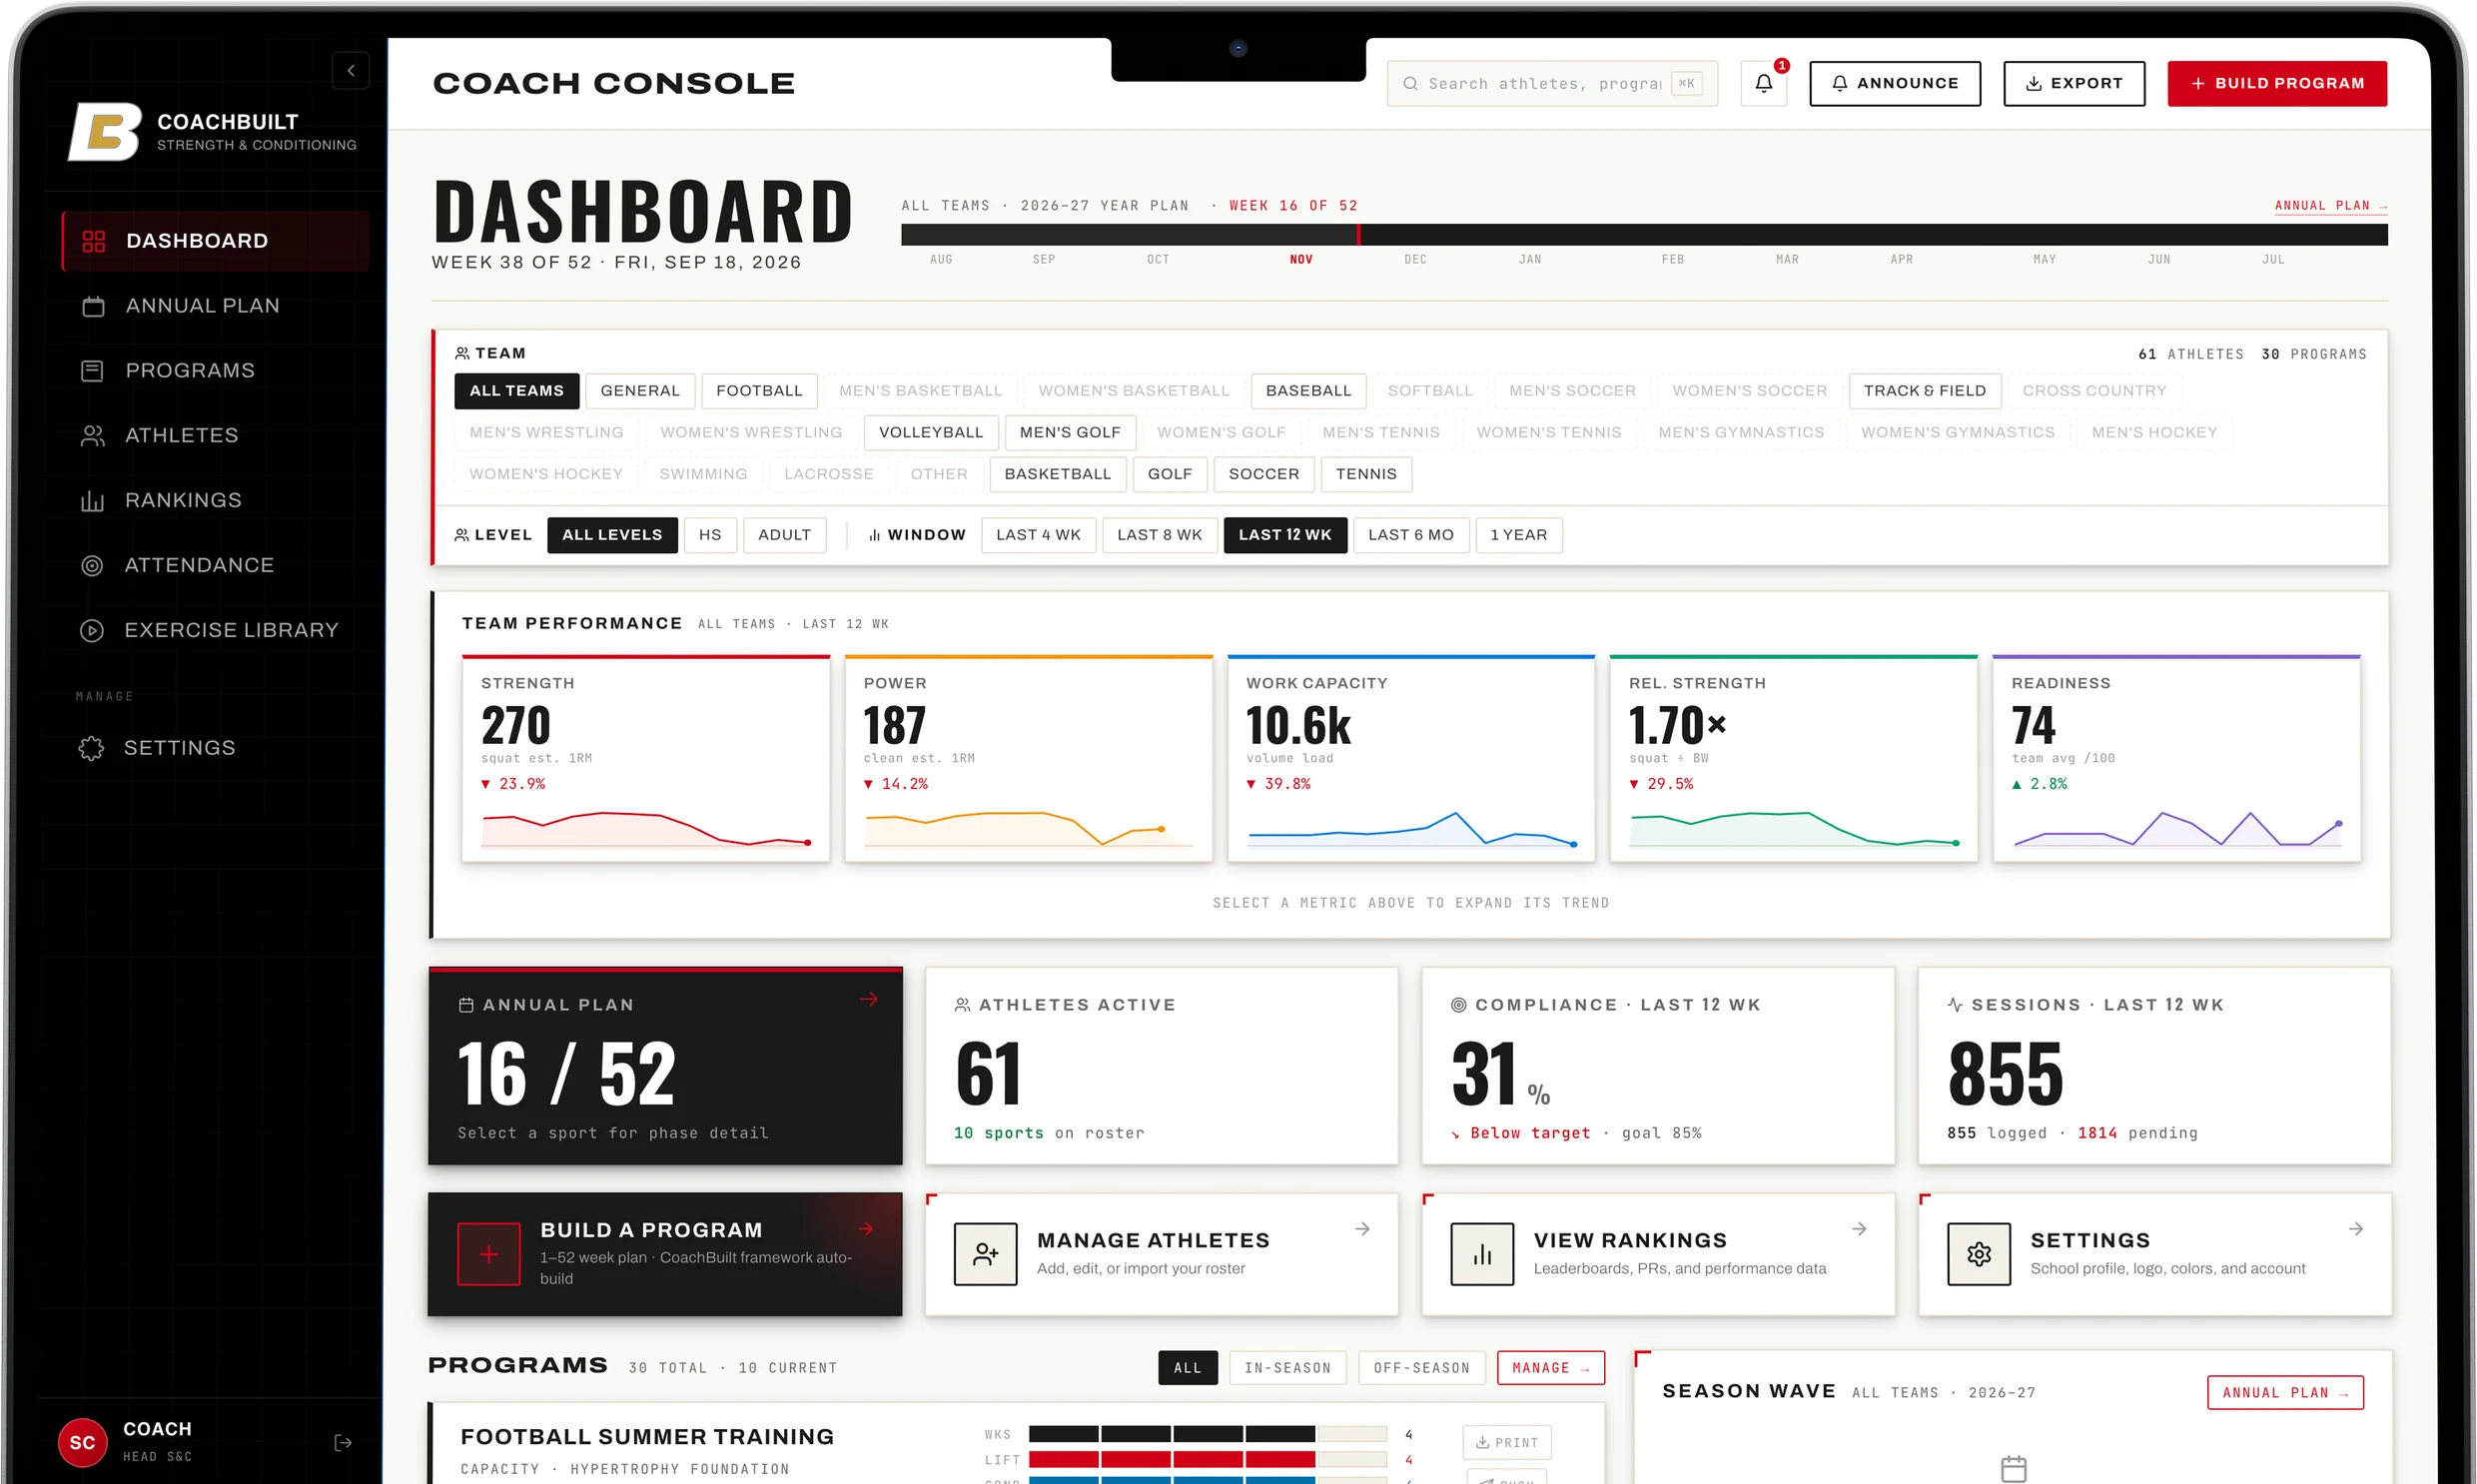2477x1484 pixels.
Task: Open Dashboard in the sidebar
Action: coord(215,241)
